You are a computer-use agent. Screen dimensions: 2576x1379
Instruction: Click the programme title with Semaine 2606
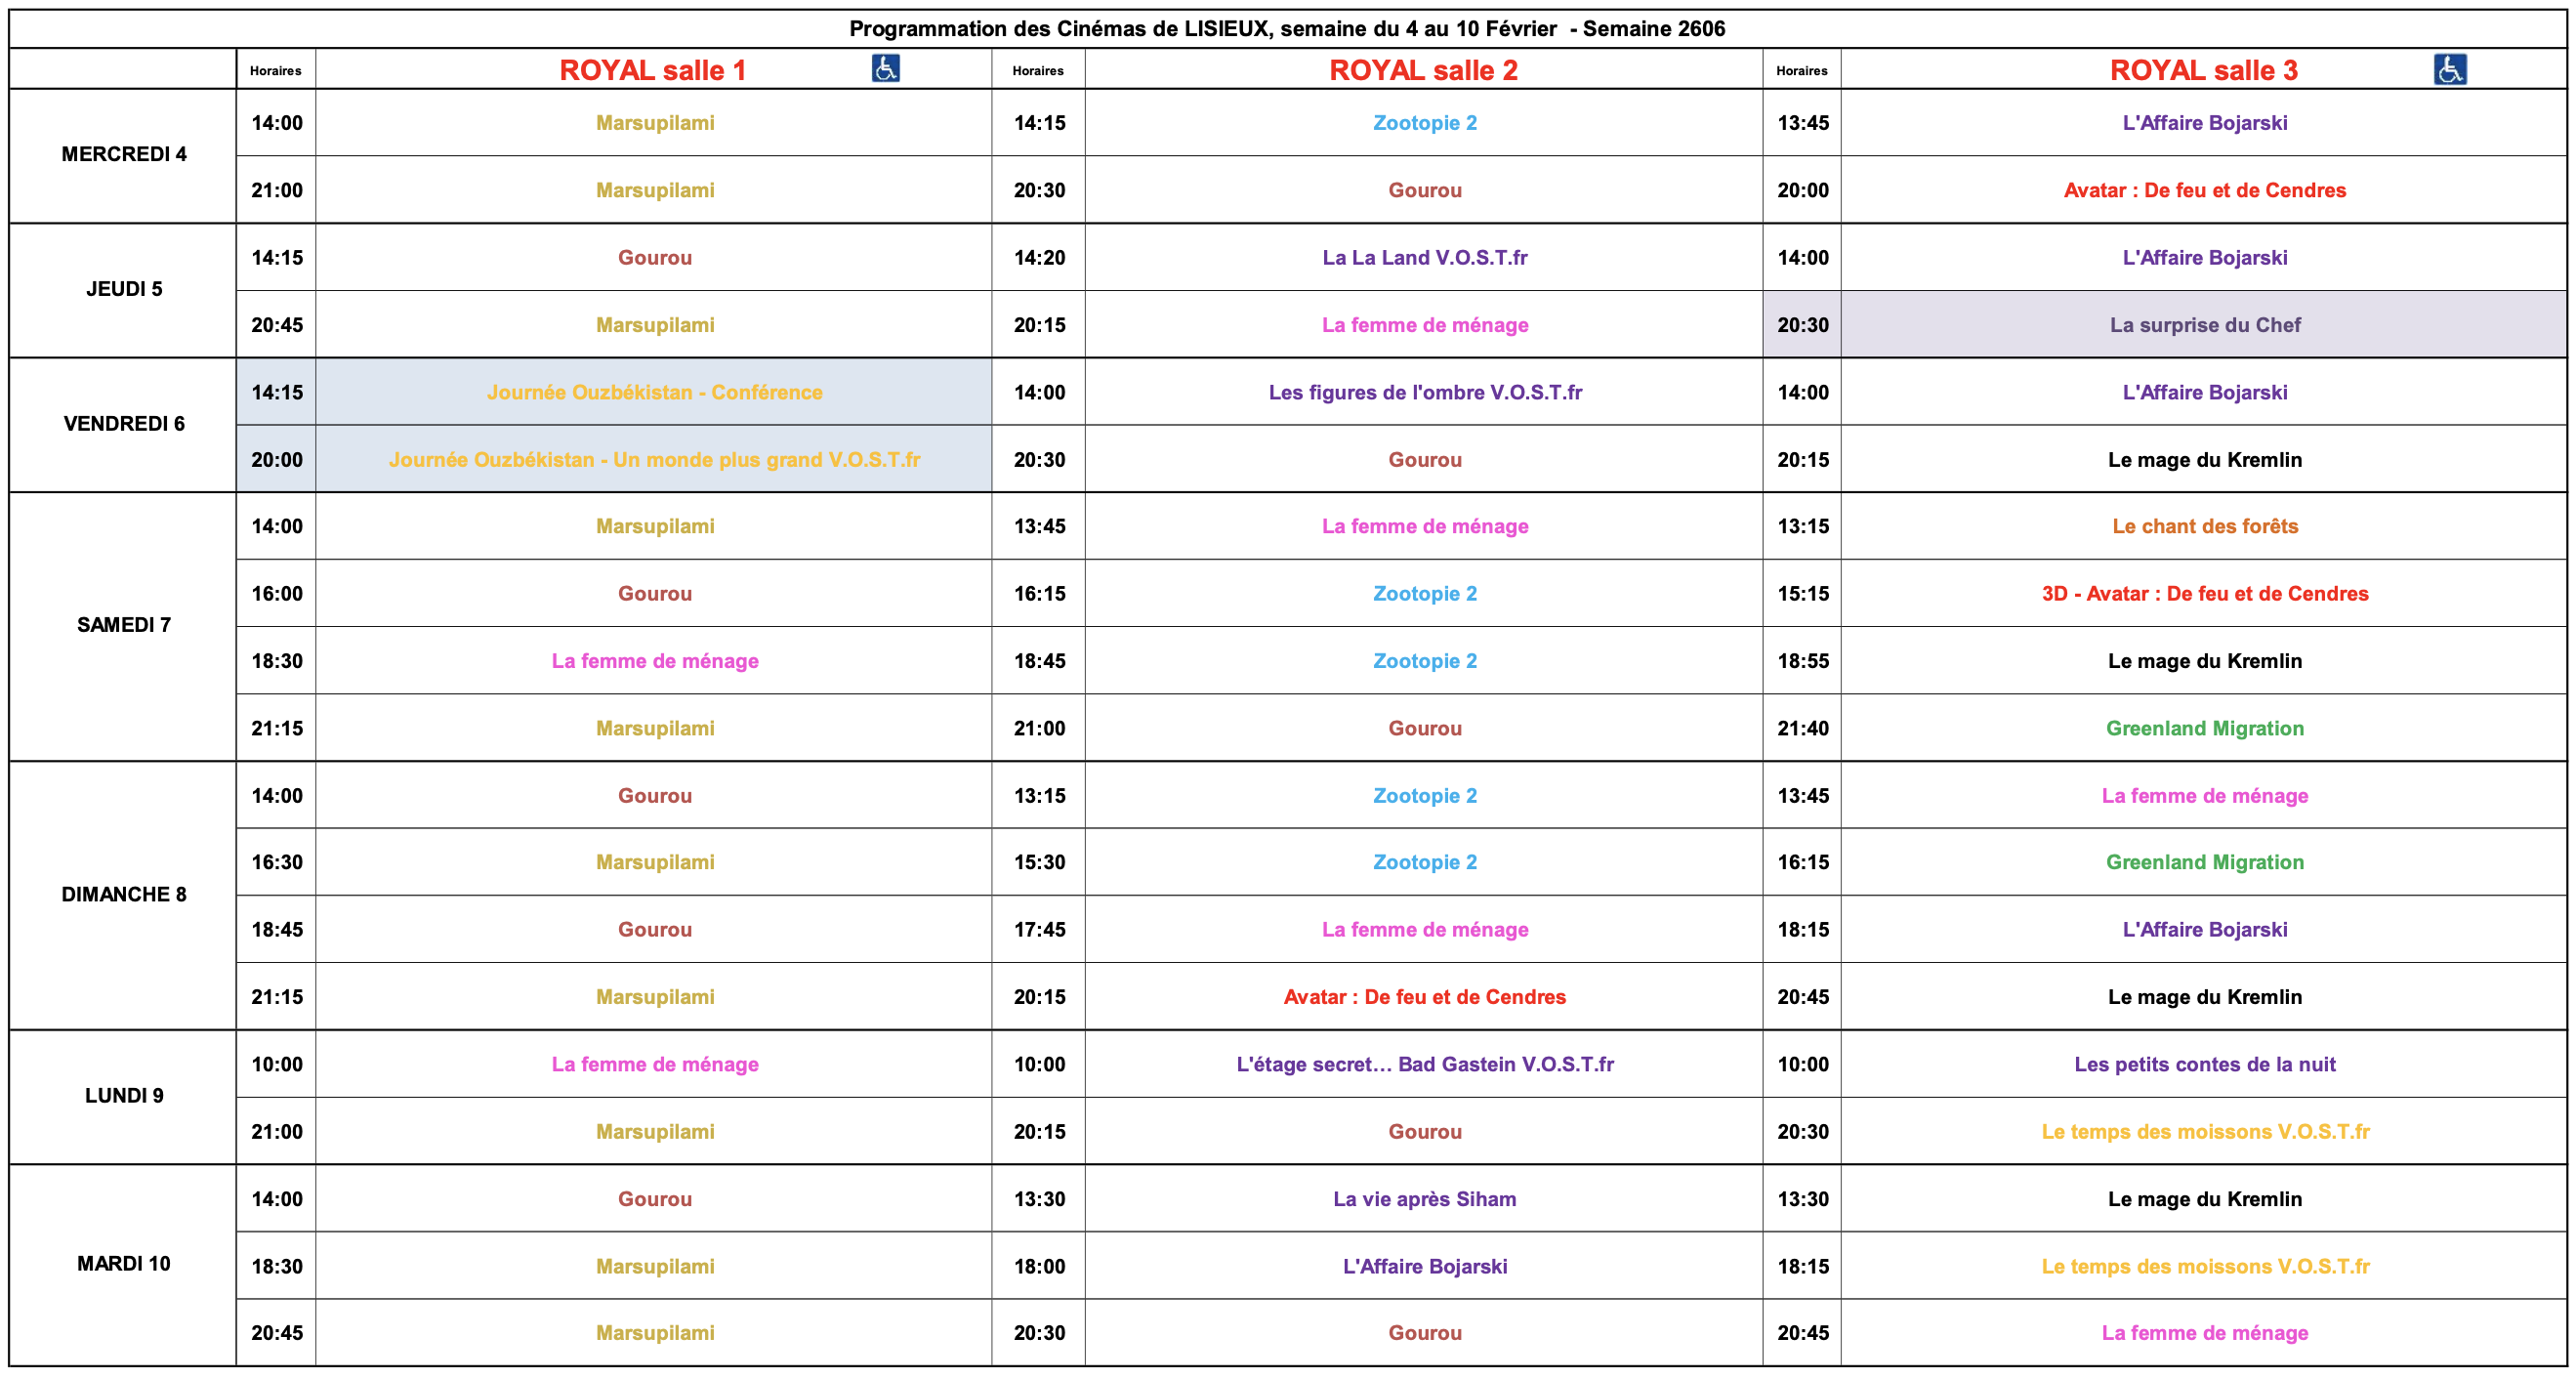tap(1287, 28)
